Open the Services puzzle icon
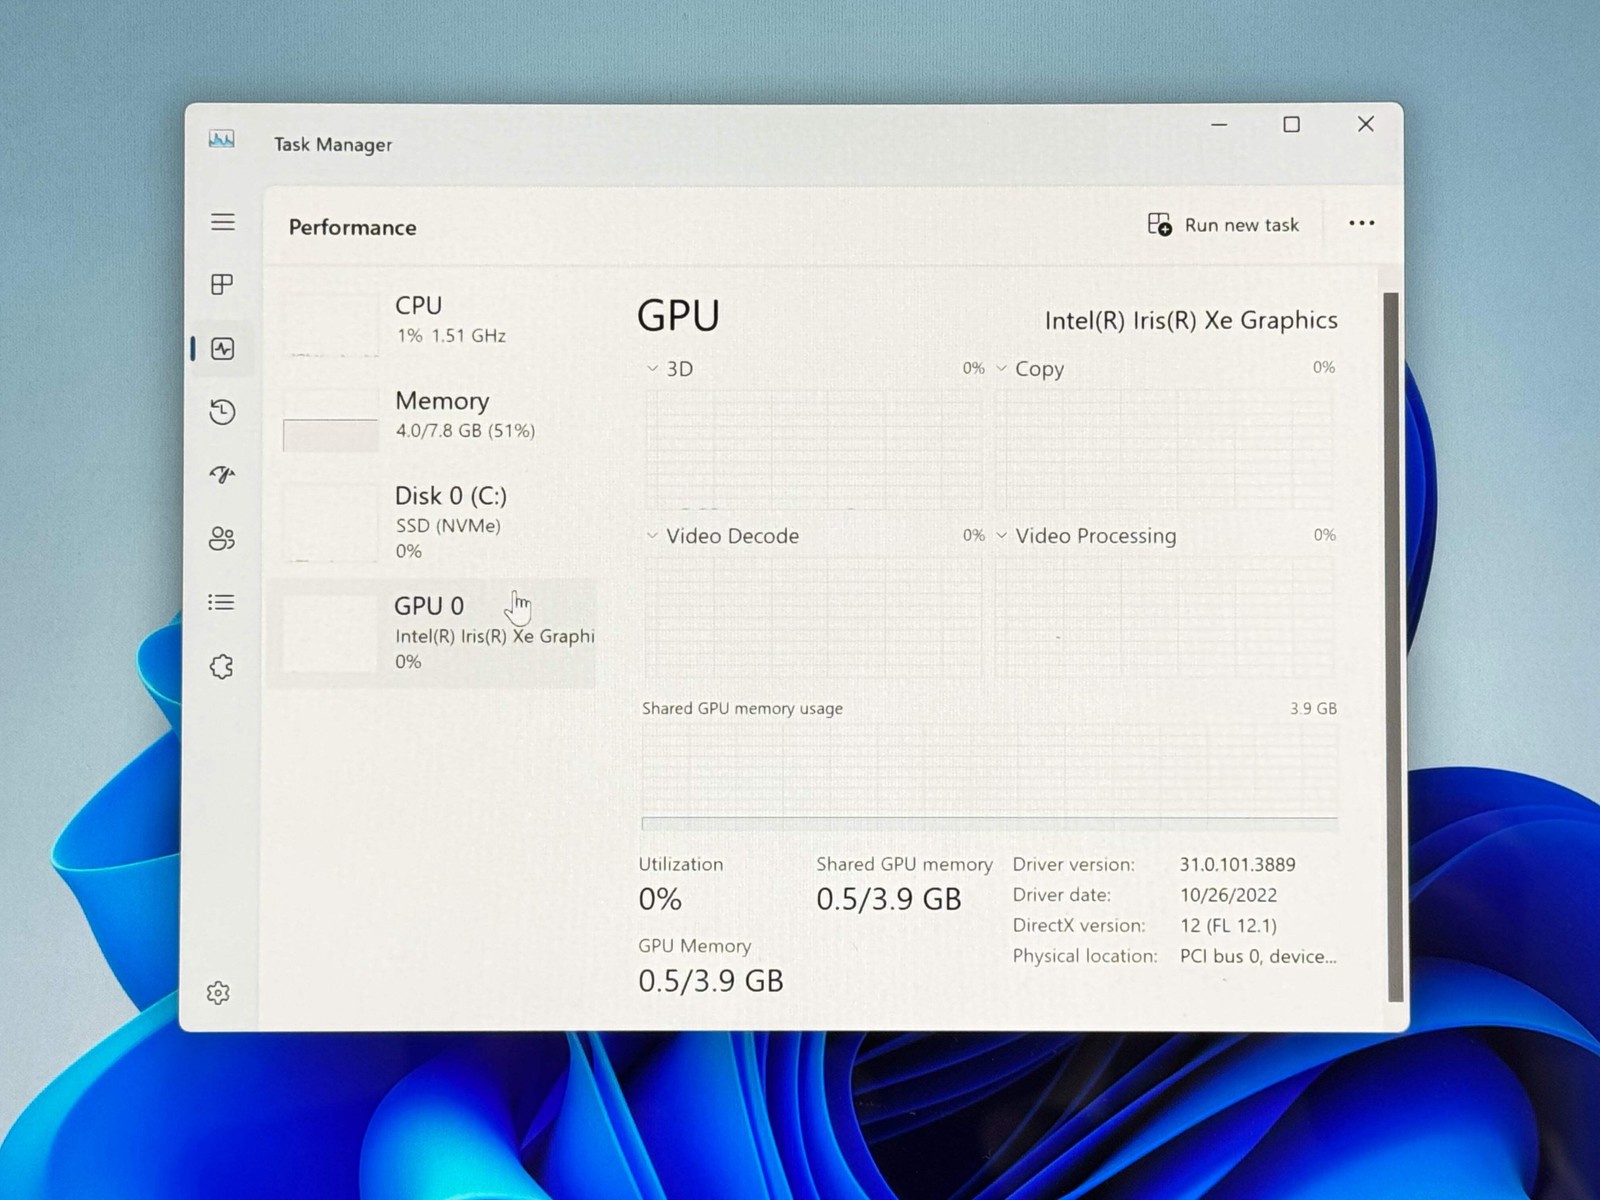This screenshot has height=1200, width=1600. pyautogui.click(x=222, y=667)
